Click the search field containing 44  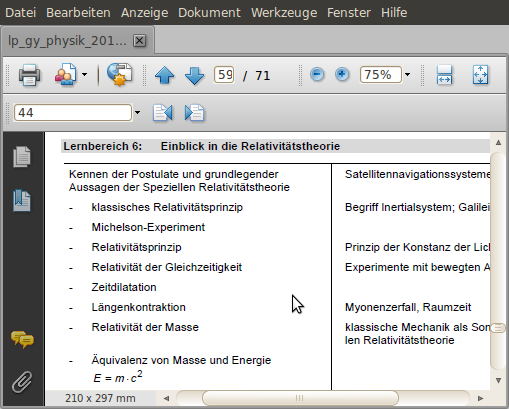click(x=73, y=113)
